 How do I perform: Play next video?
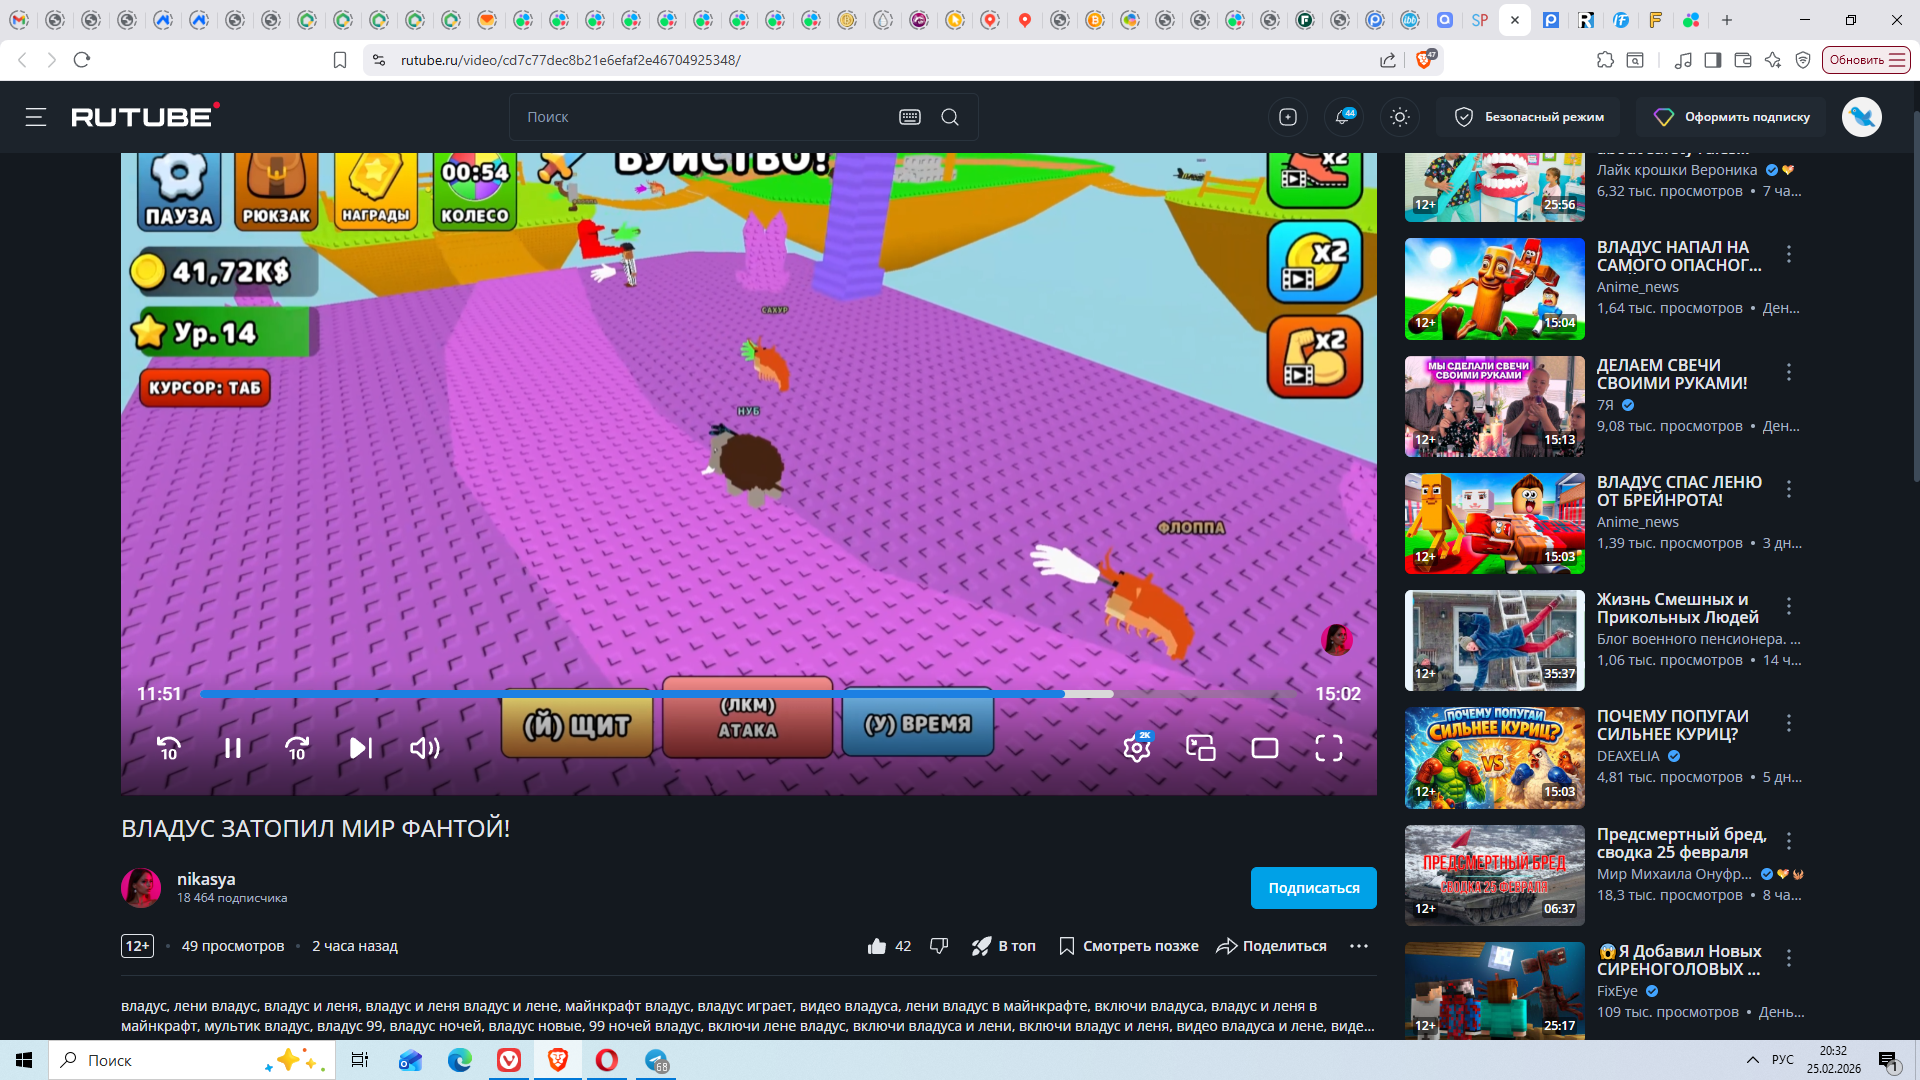[361, 748]
